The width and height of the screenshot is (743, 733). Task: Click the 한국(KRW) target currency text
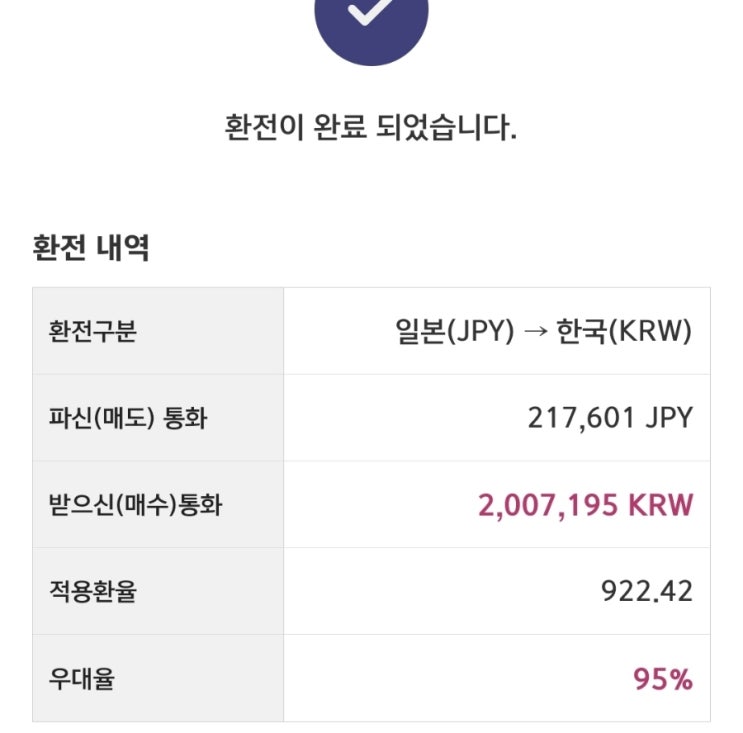tap(624, 331)
